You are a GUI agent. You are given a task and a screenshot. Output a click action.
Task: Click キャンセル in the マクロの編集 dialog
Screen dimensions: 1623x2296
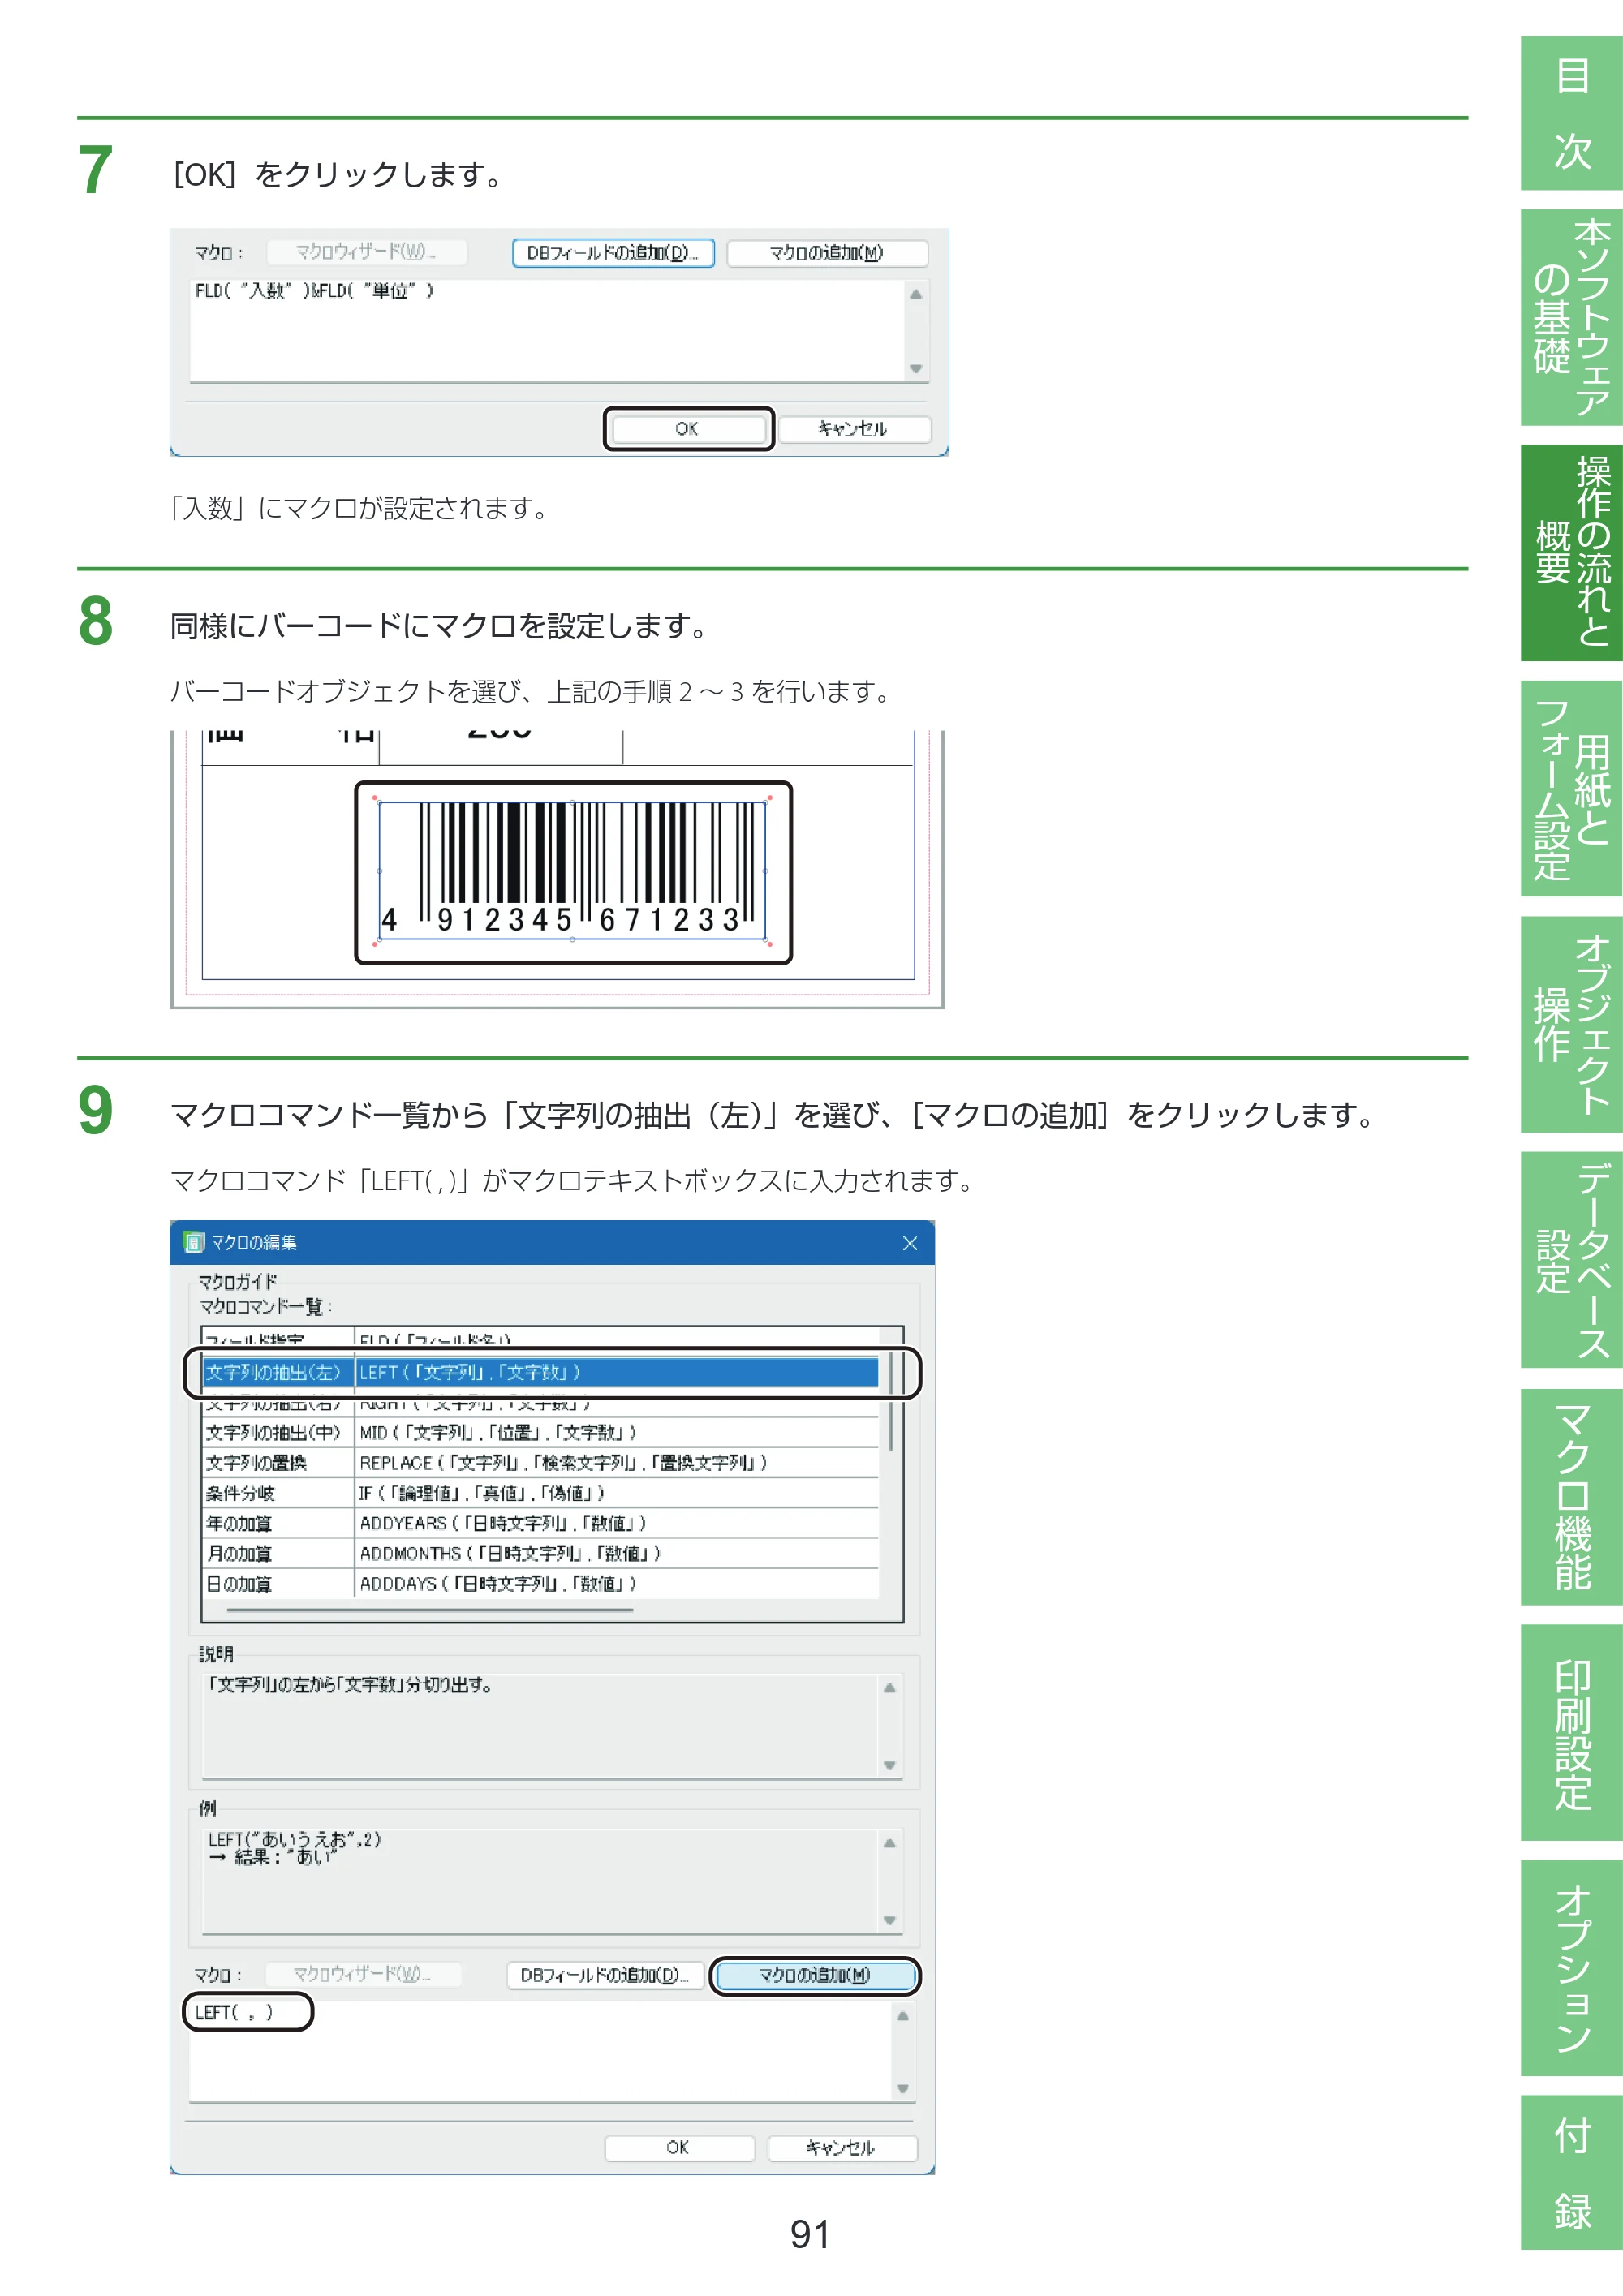coord(842,2147)
